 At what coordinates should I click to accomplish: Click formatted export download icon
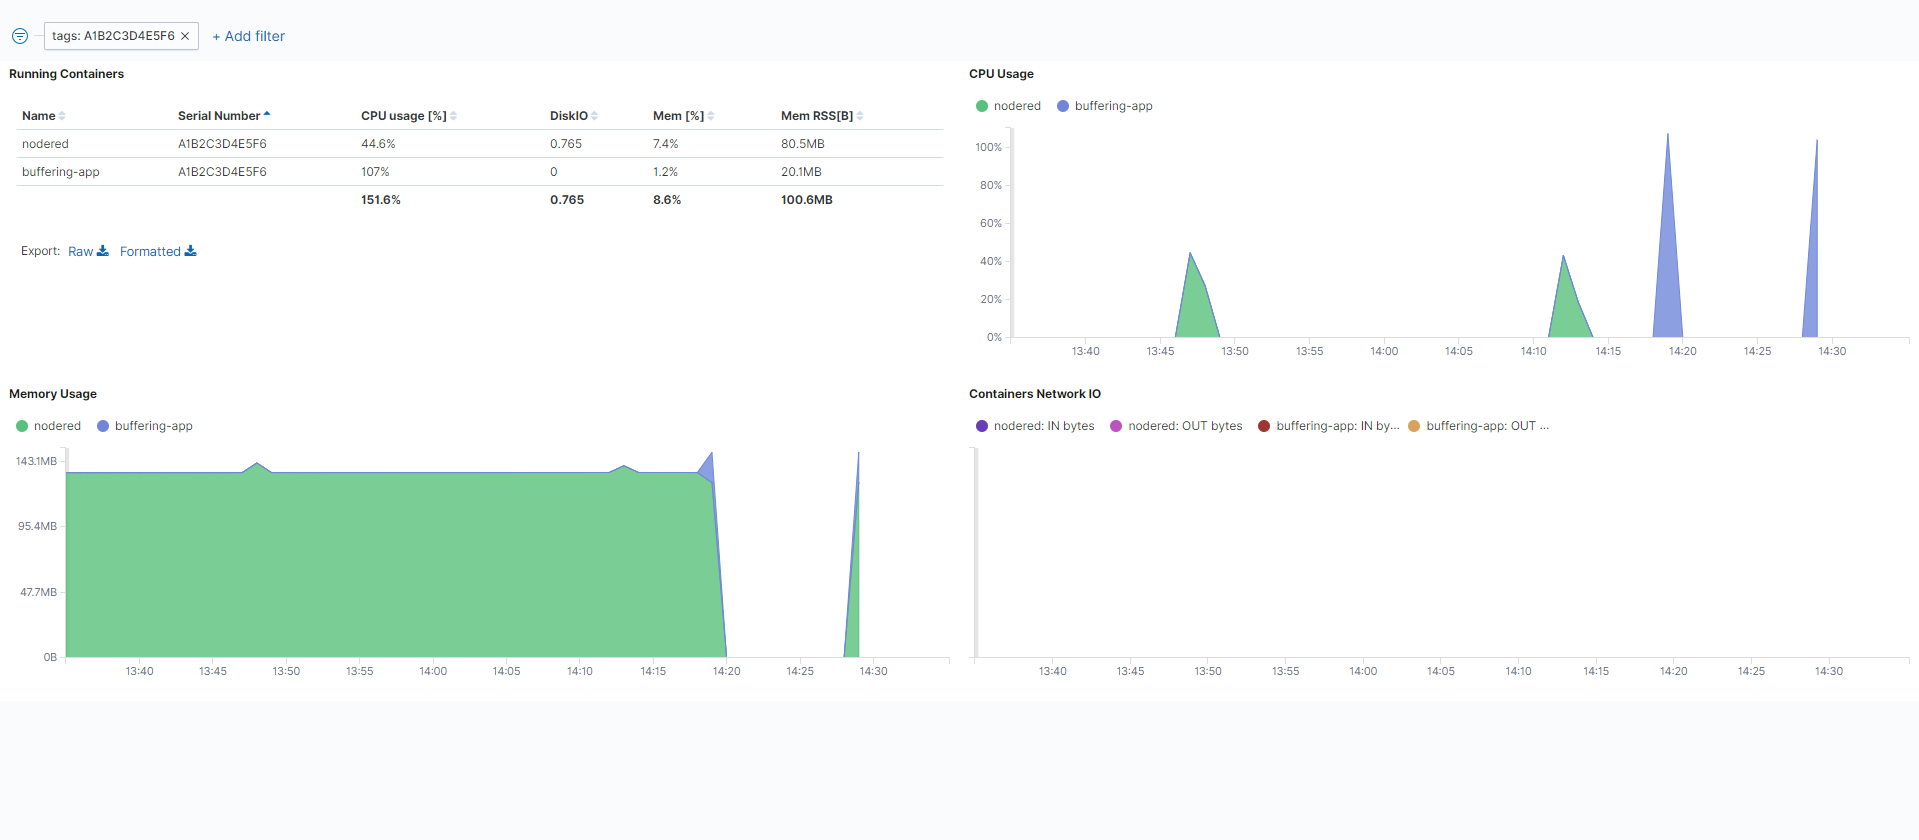[x=191, y=251]
